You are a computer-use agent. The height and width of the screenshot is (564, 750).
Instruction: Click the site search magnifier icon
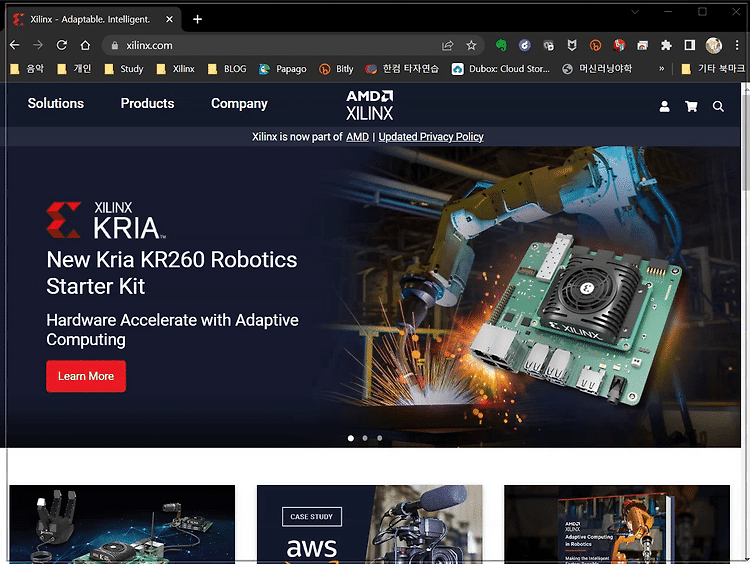[718, 106]
